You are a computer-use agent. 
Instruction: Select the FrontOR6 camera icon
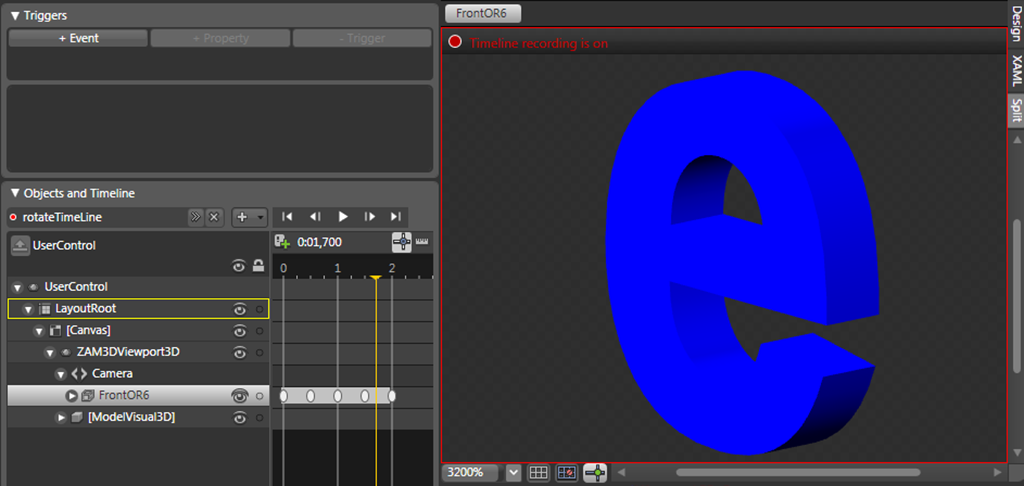pyautogui.click(x=88, y=396)
